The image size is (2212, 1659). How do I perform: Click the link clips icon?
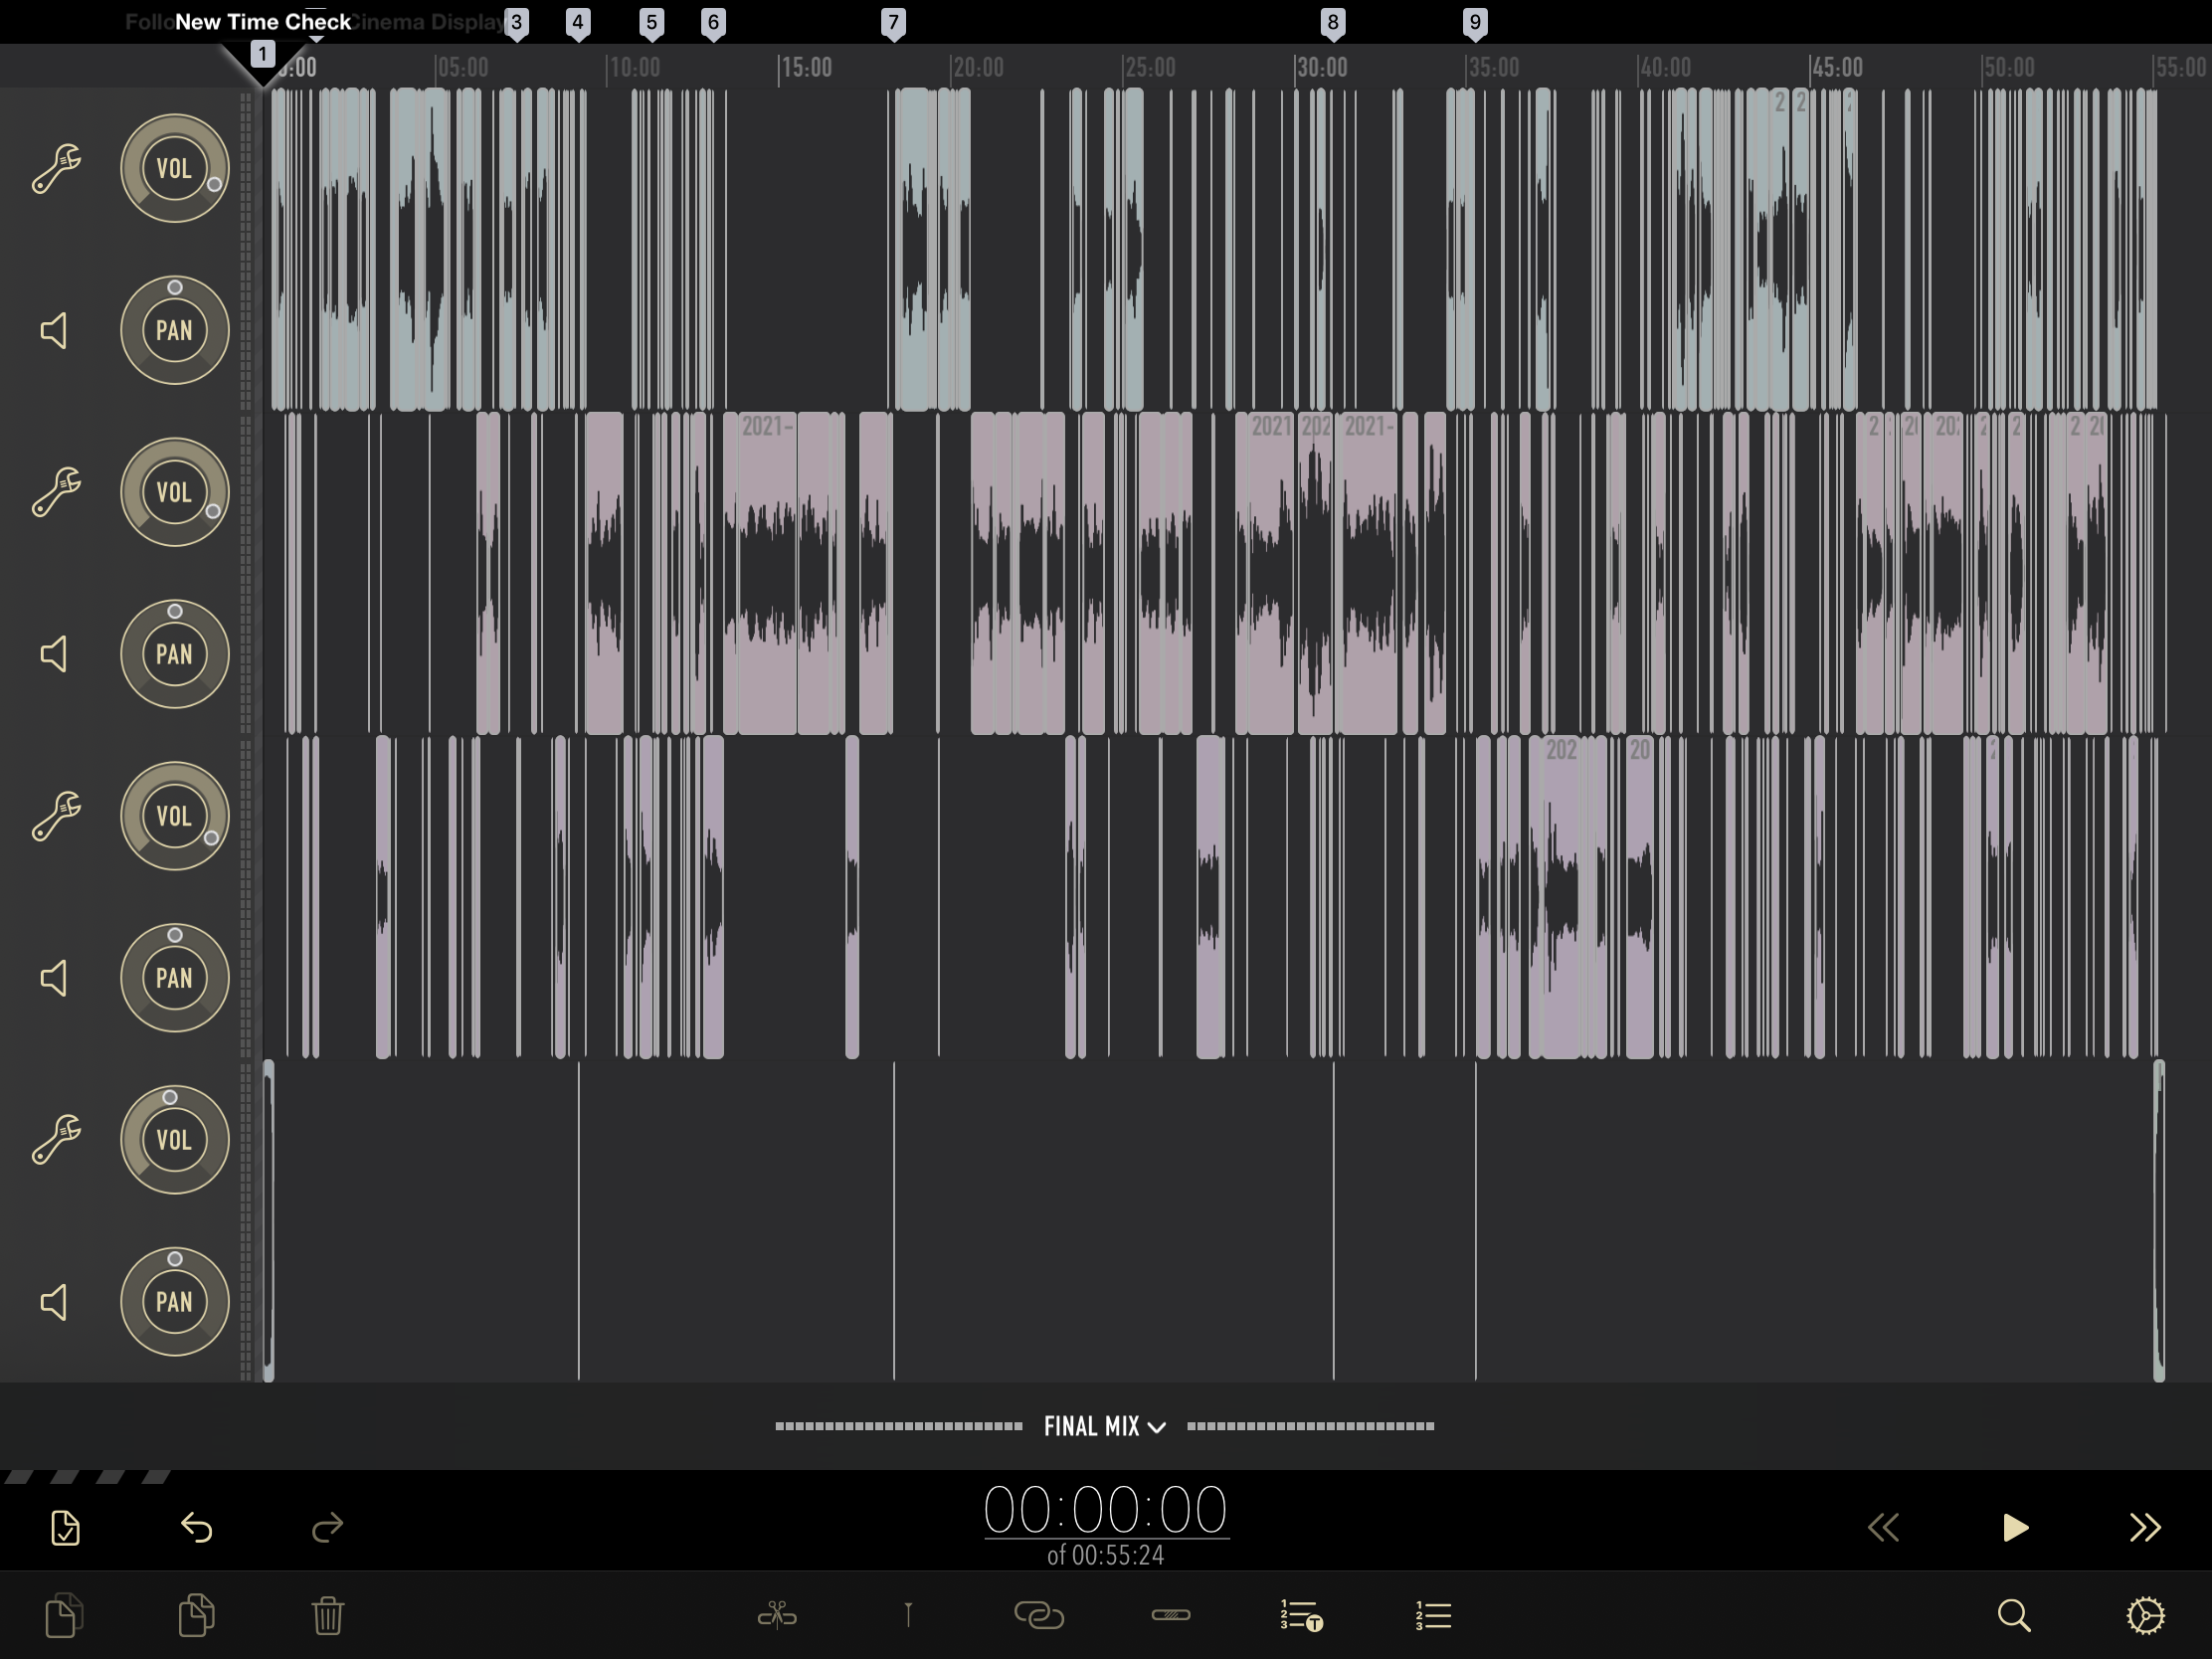coord(1039,1615)
